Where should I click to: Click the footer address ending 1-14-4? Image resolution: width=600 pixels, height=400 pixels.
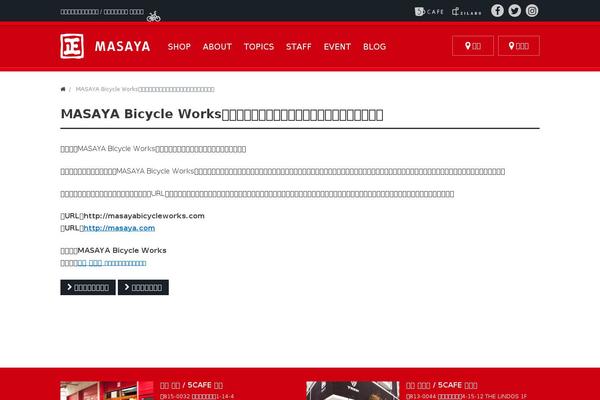pos(197,397)
